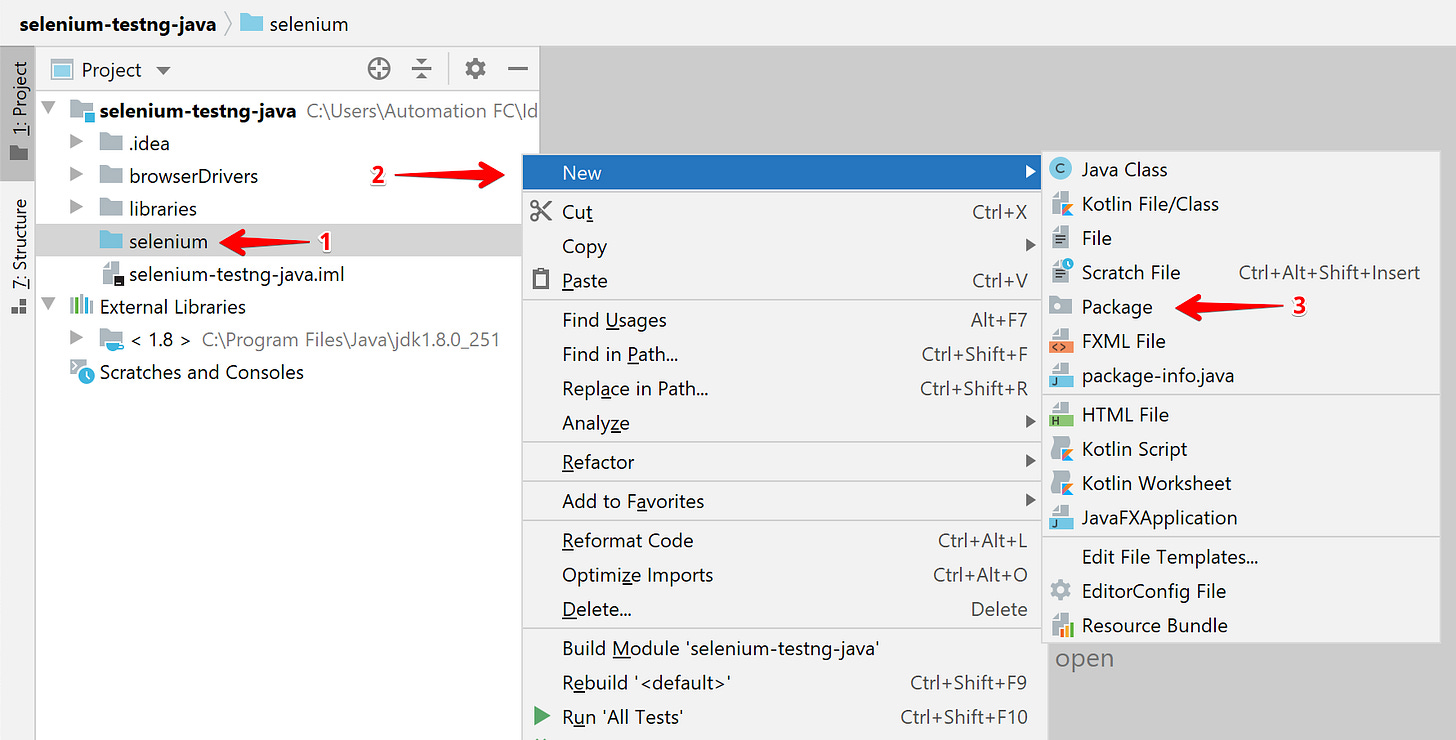Click the green Run triangle icon
1456x740 pixels.
tap(541, 716)
